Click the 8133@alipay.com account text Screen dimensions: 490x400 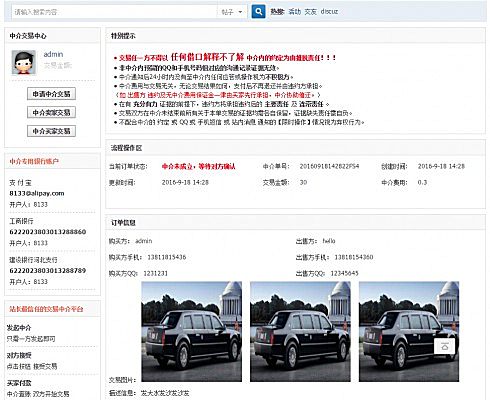pos(37,193)
